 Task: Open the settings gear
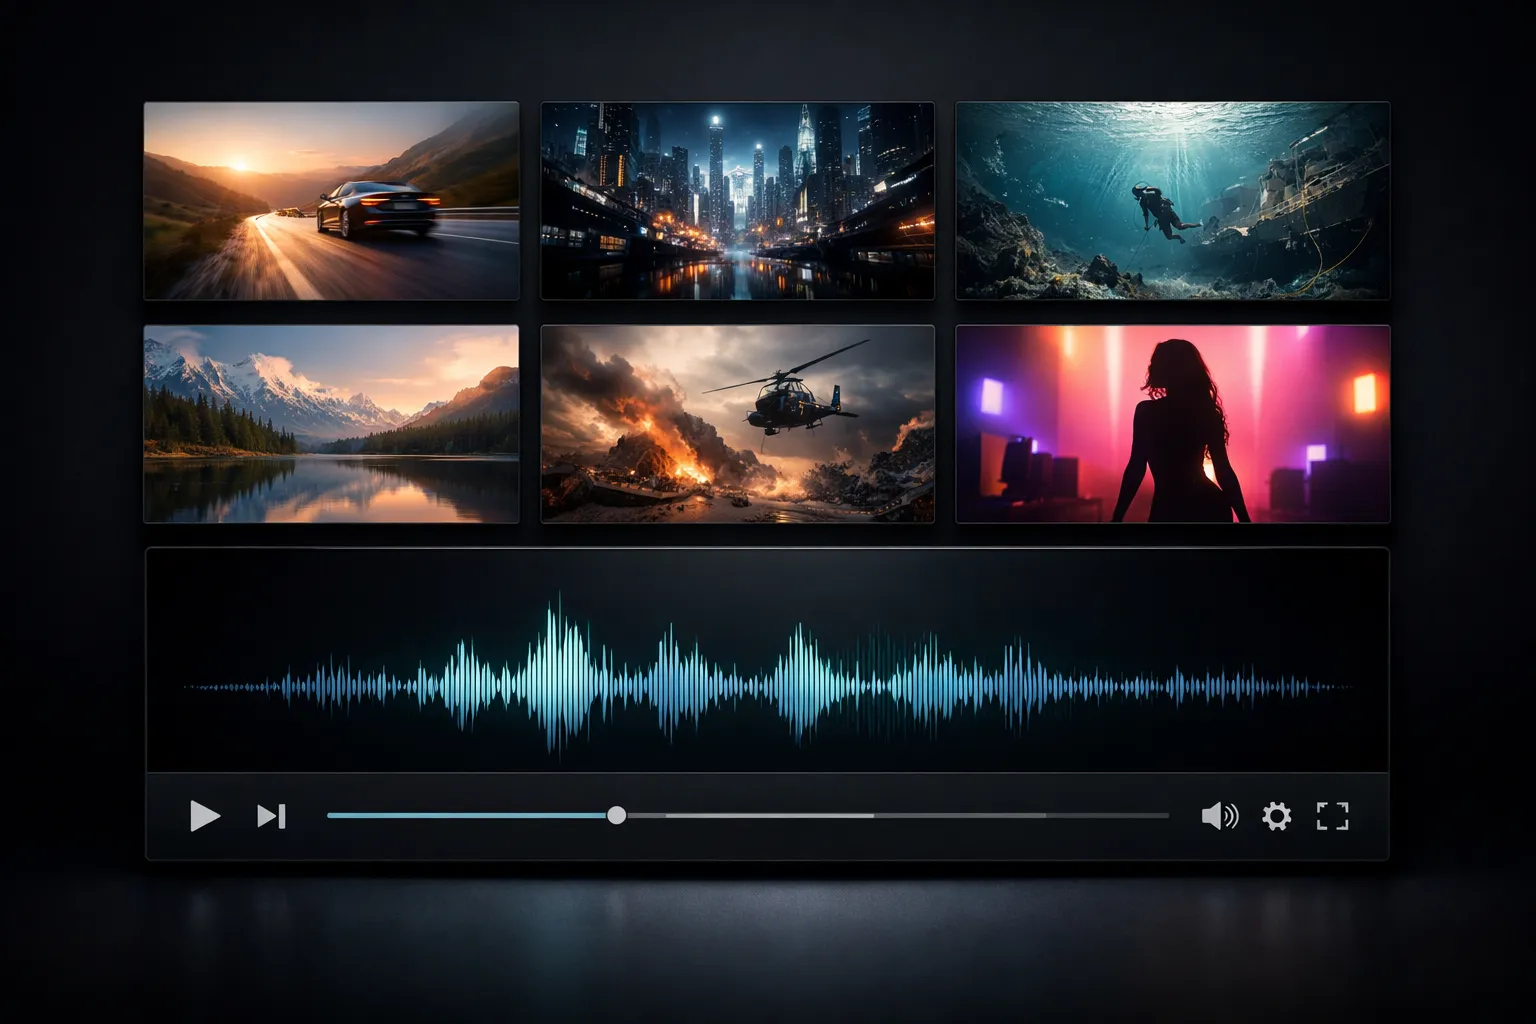tap(1276, 816)
